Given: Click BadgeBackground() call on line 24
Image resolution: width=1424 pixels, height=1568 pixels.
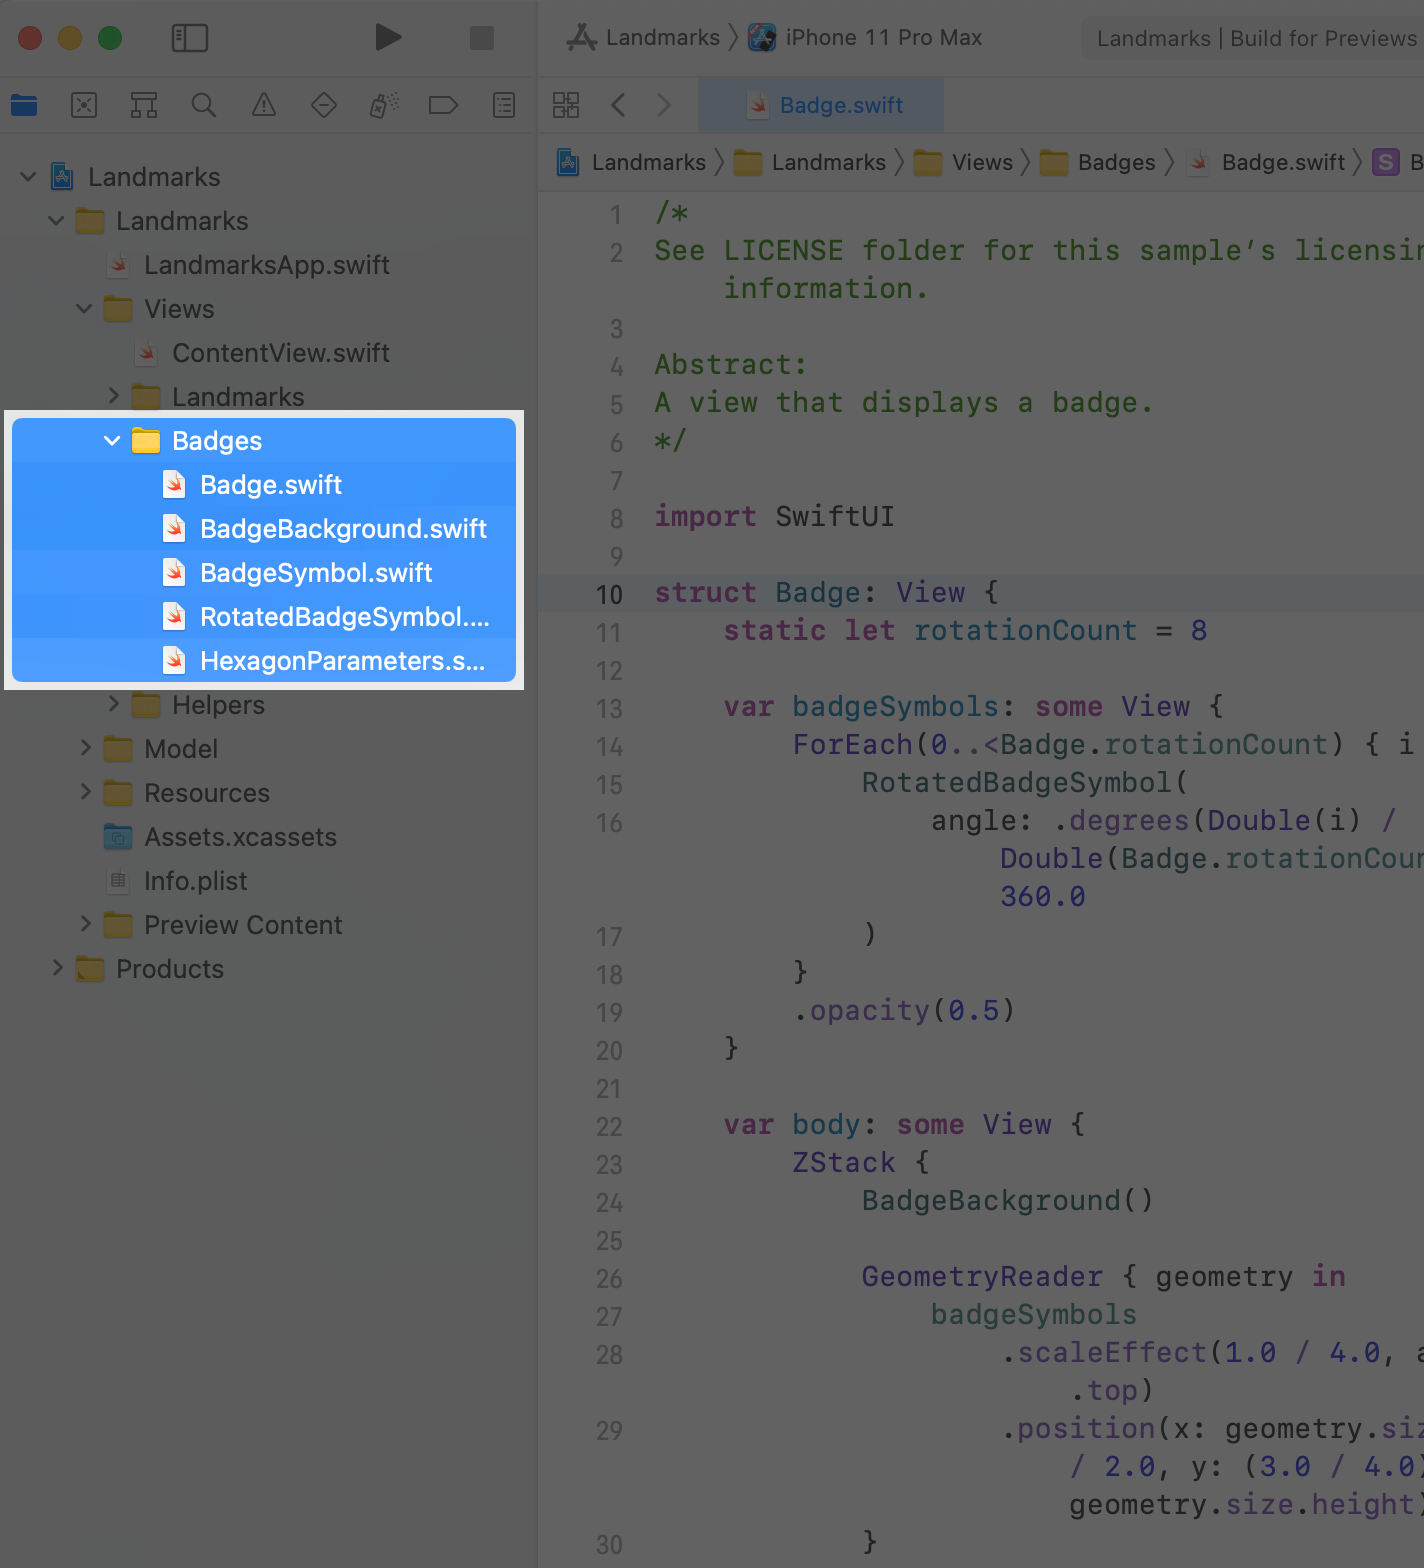Looking at the screenshot, I should (x=1007, y=1201).
